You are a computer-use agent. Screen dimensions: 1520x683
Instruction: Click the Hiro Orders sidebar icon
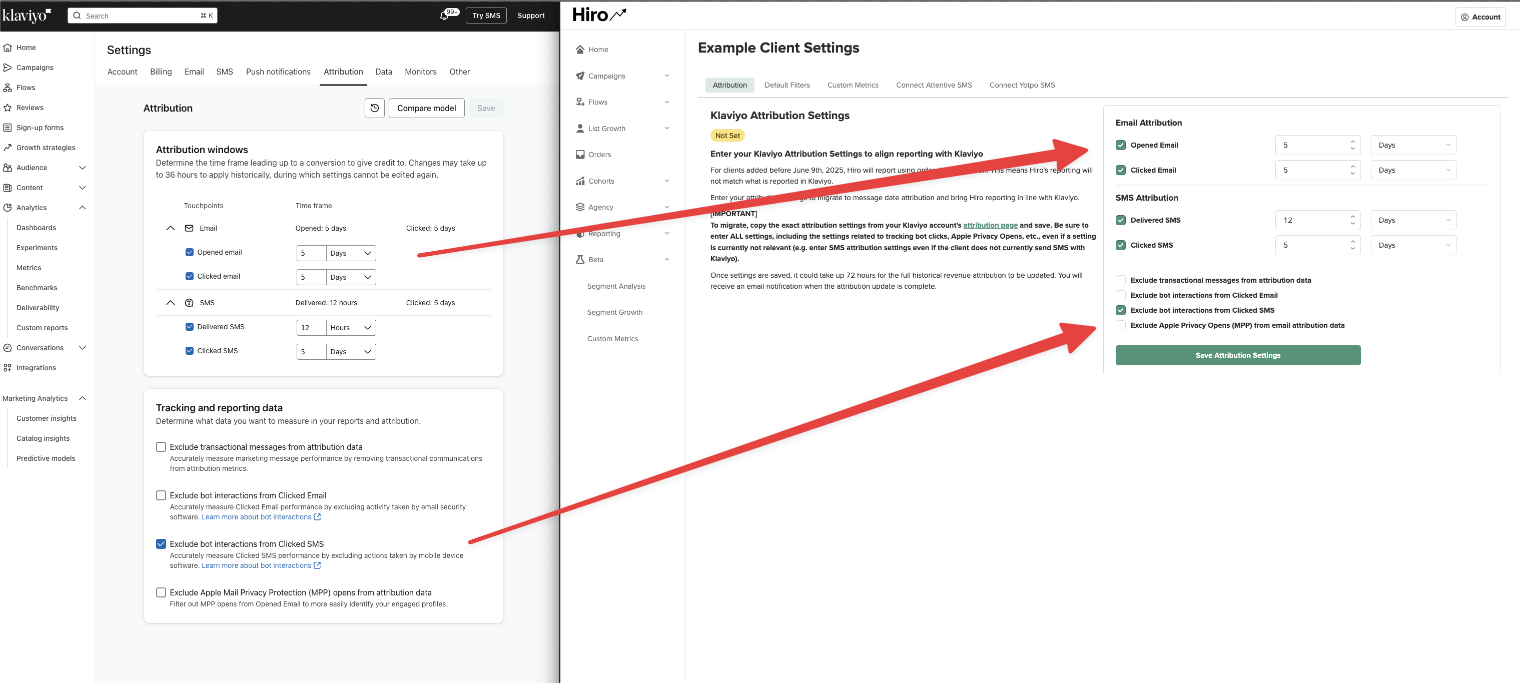(580, 155)
